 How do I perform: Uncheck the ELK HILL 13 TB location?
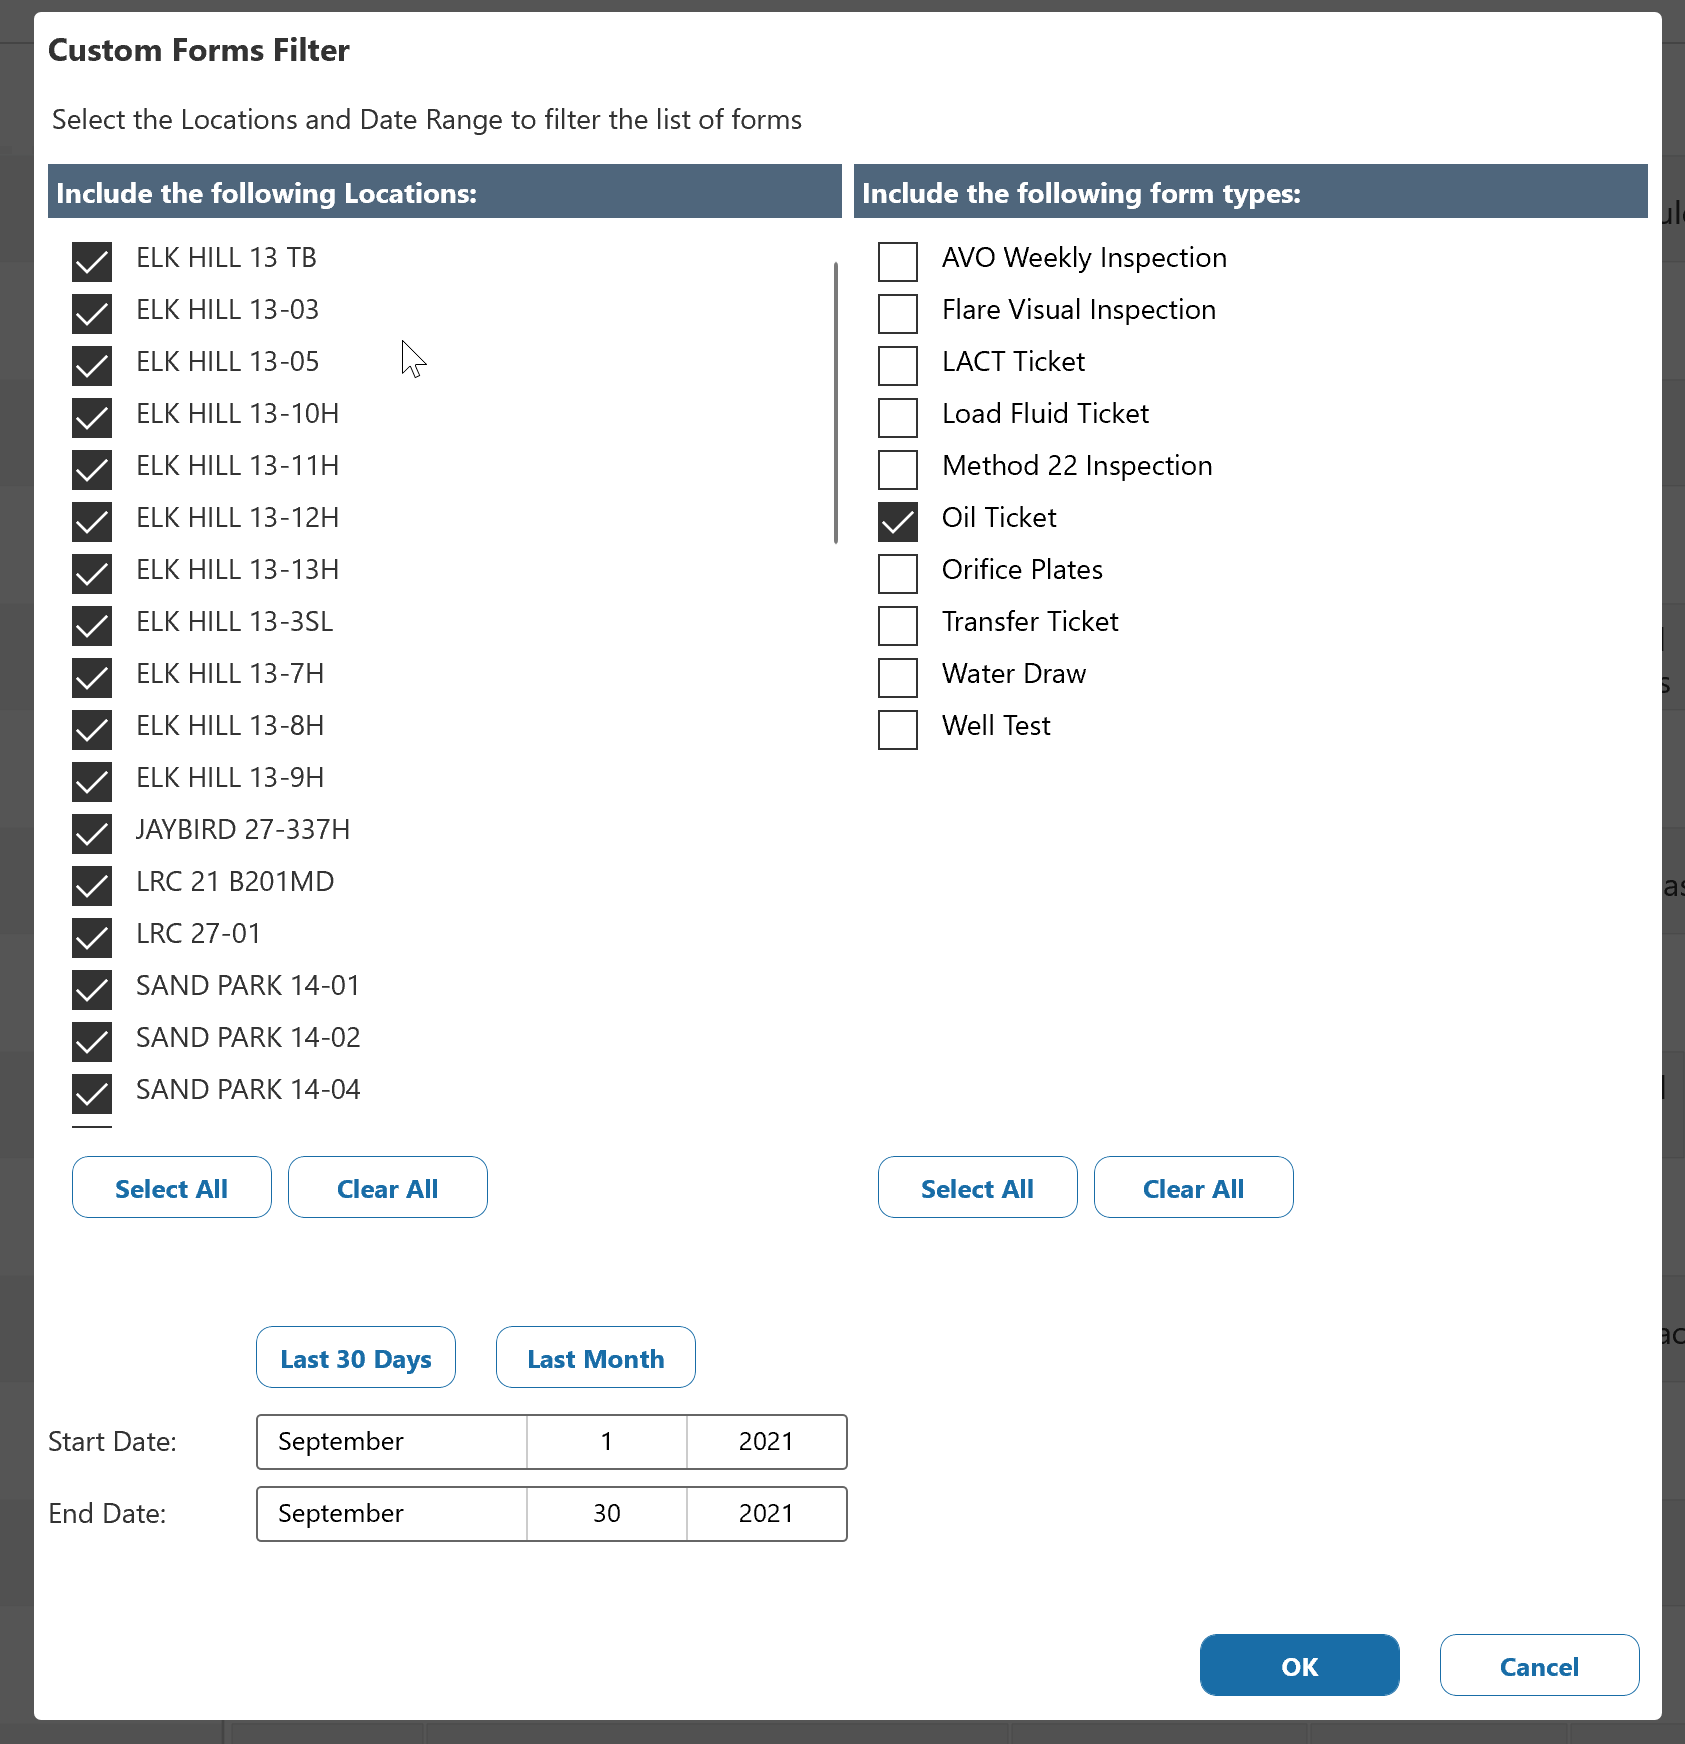92,261
